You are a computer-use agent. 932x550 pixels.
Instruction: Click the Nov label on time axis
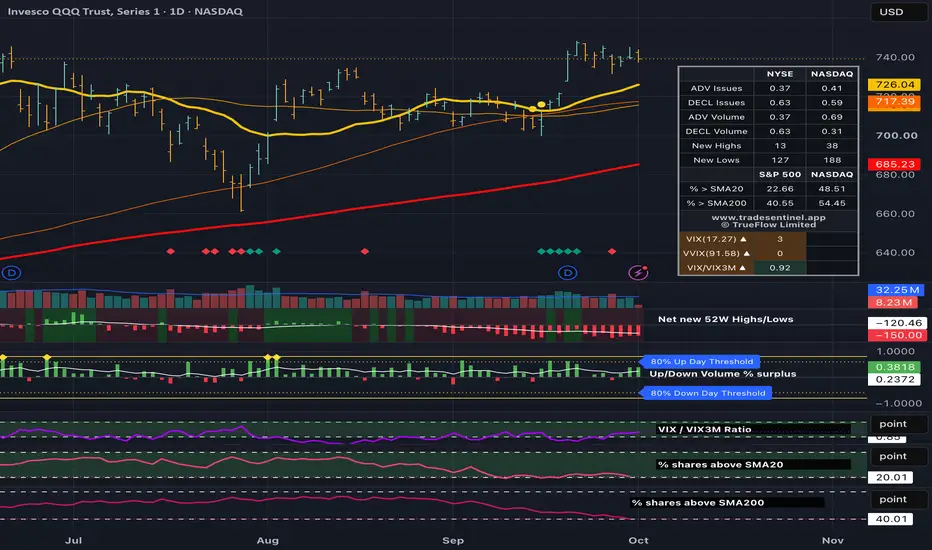tap(832, 540)
